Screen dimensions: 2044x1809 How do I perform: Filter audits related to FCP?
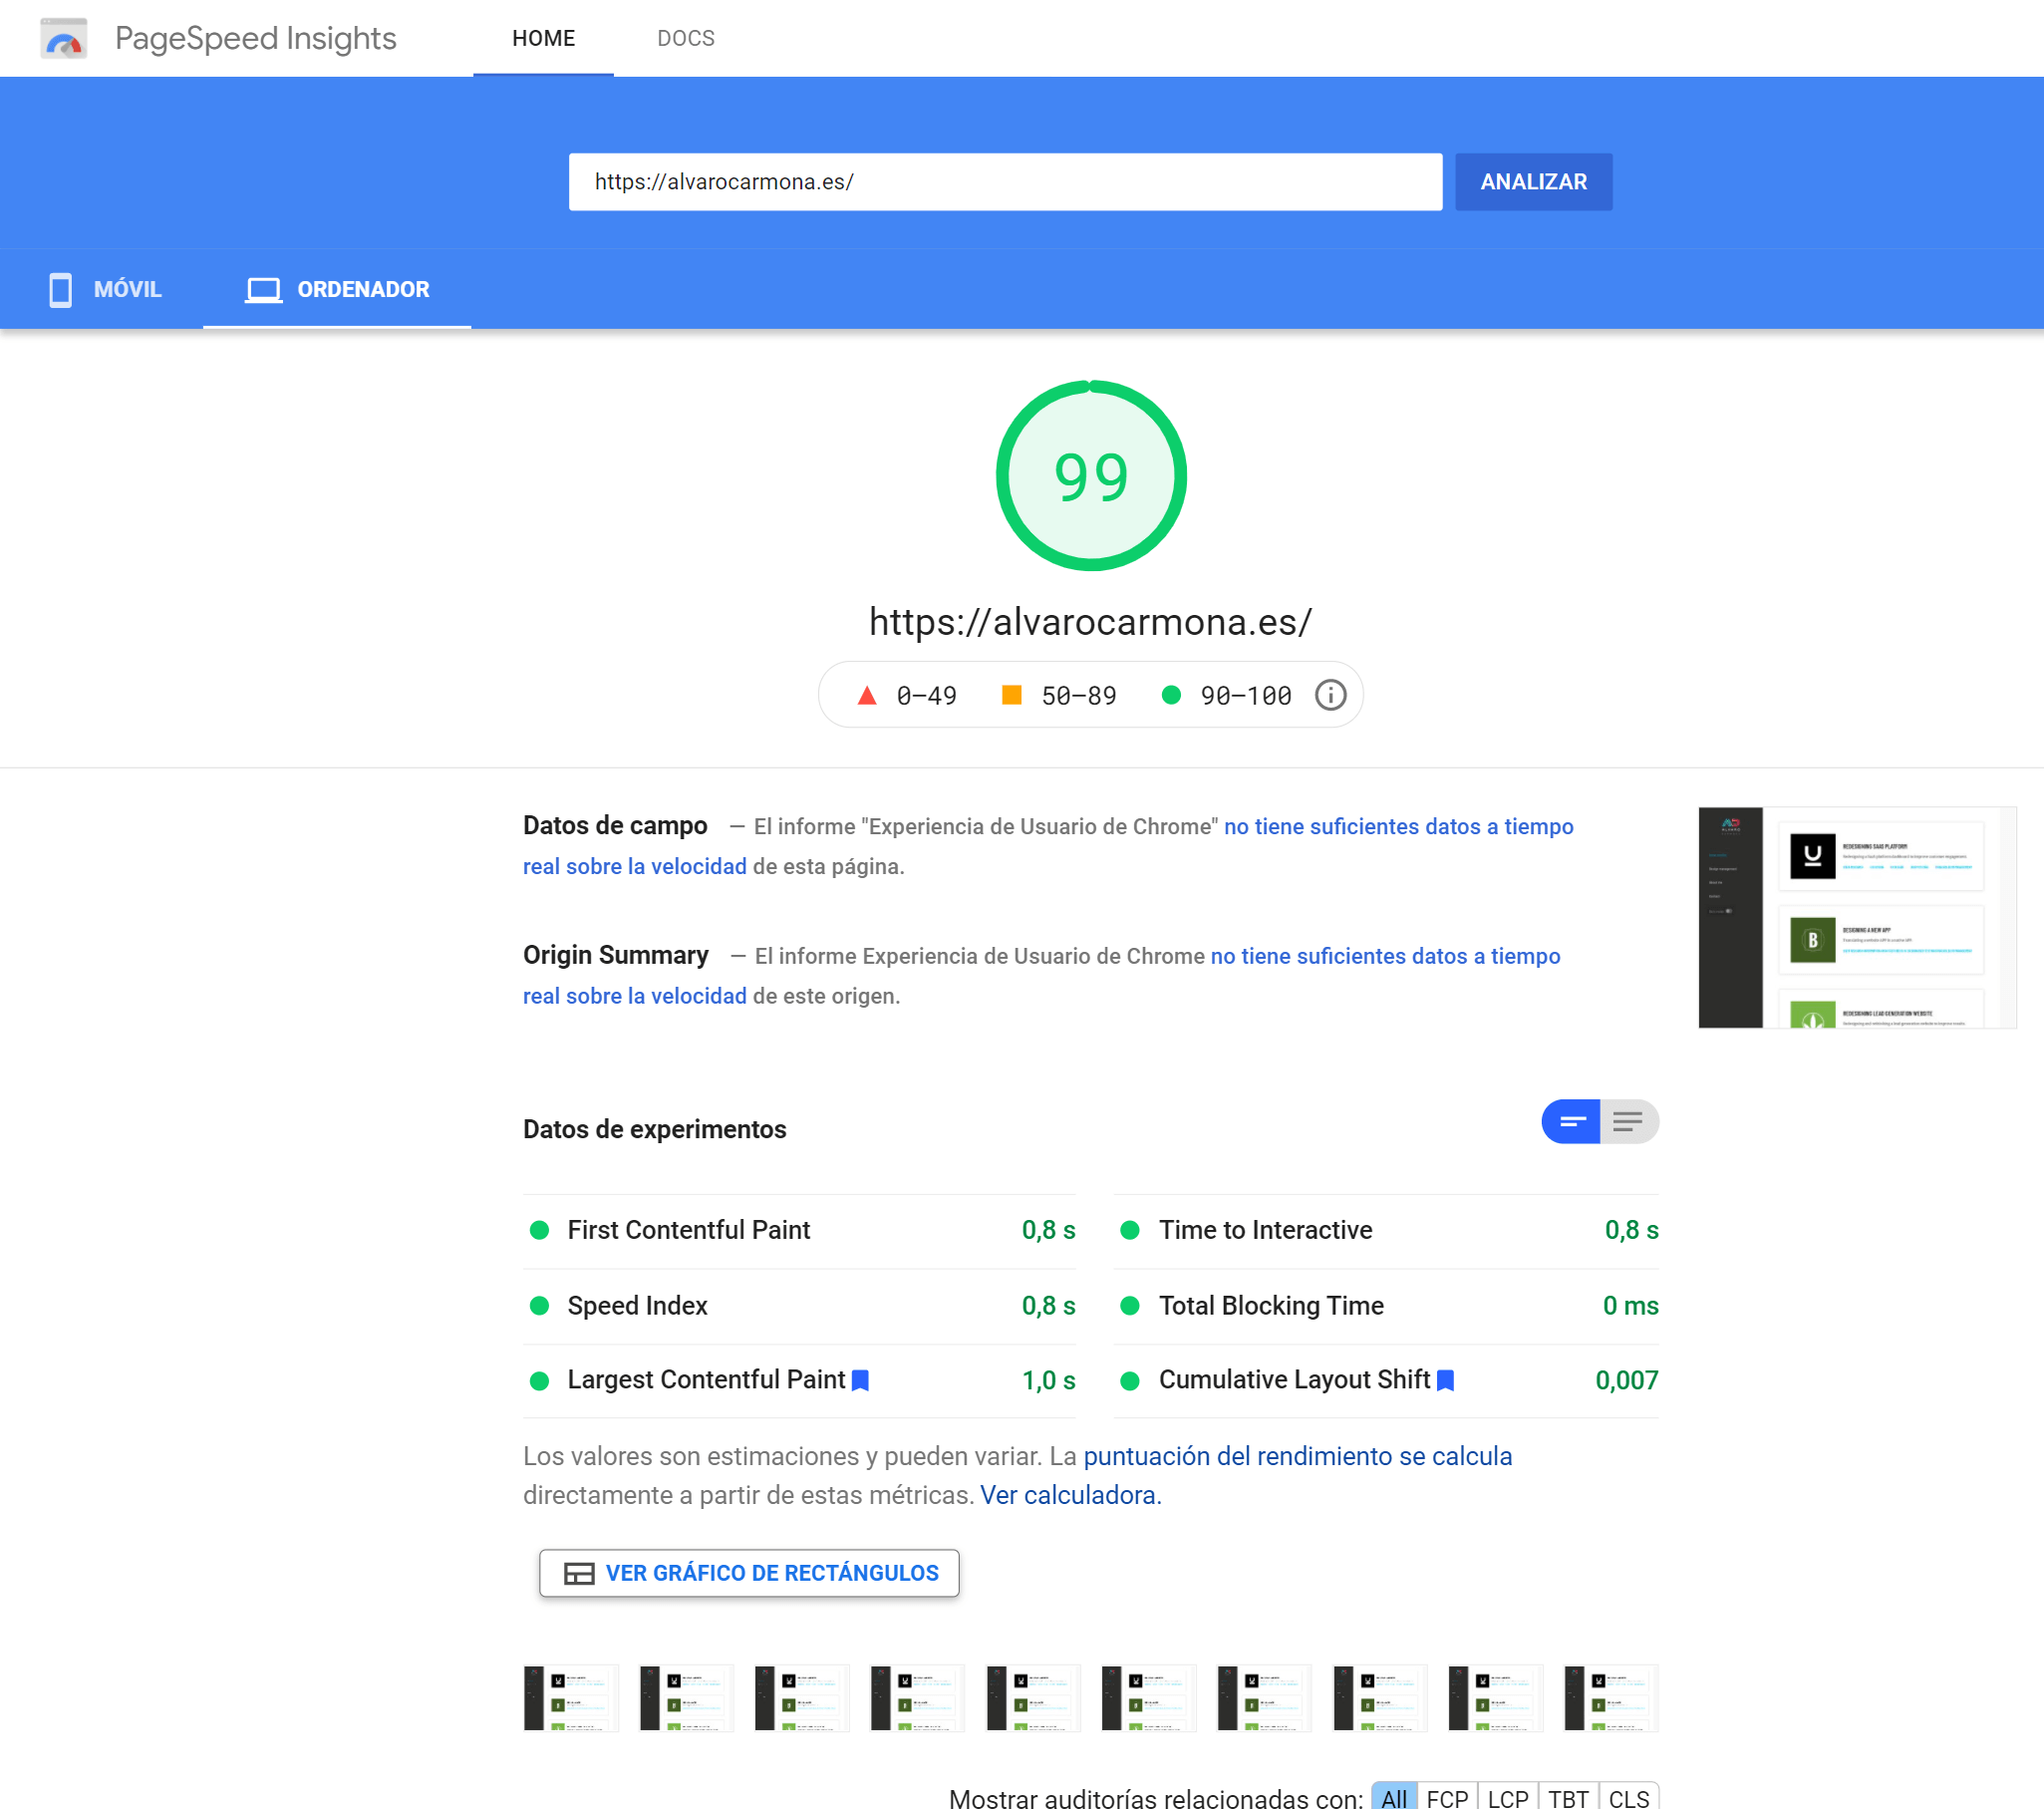click(x=1446, y=1797)
